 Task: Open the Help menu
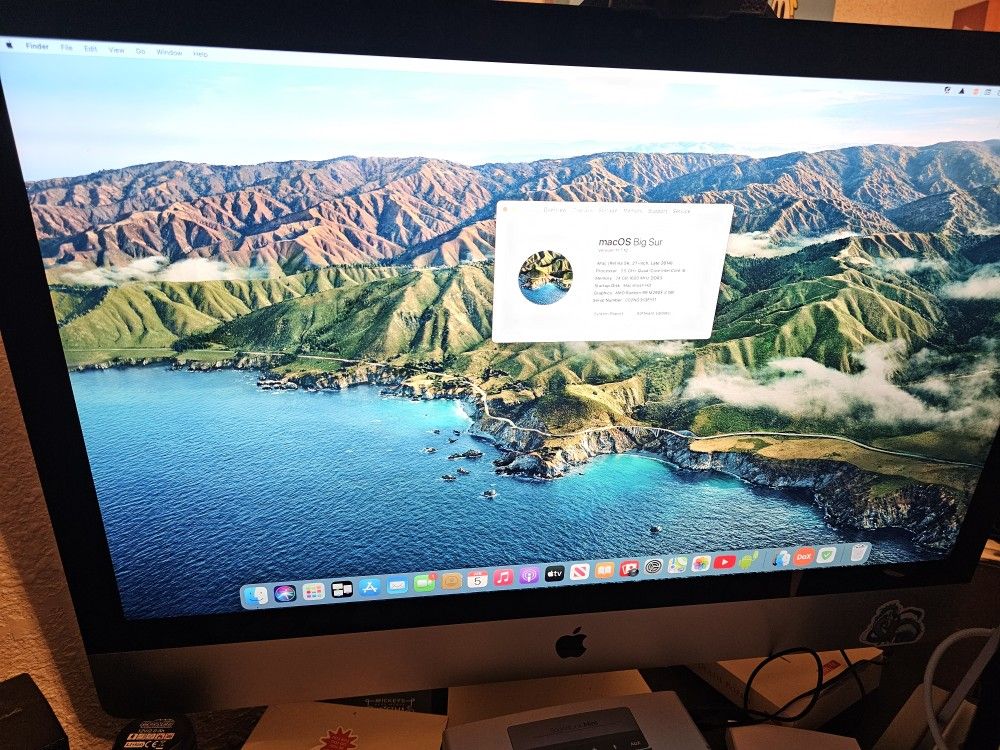tap(200, 53)
